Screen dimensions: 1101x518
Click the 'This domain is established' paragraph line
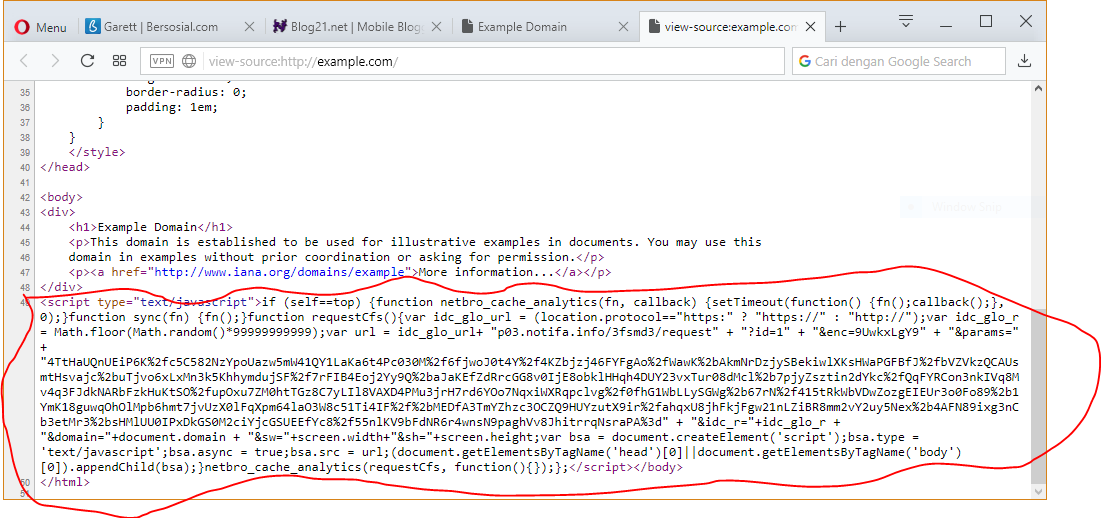[x=415, y=242]
